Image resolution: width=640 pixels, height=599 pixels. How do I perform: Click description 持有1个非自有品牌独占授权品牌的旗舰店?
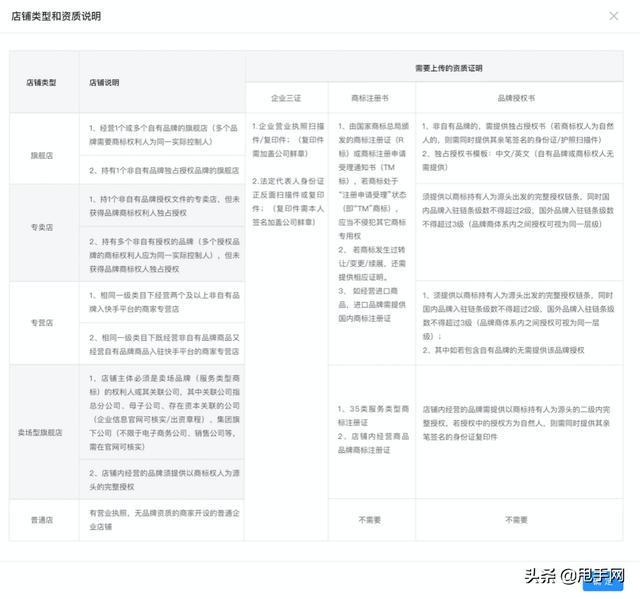164,170
